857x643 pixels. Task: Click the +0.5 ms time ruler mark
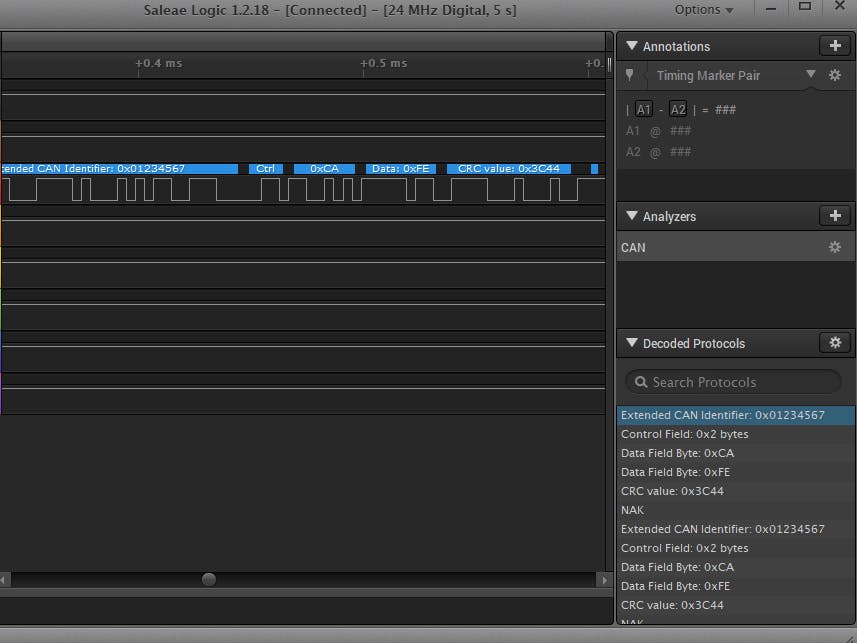coord(384,63)
